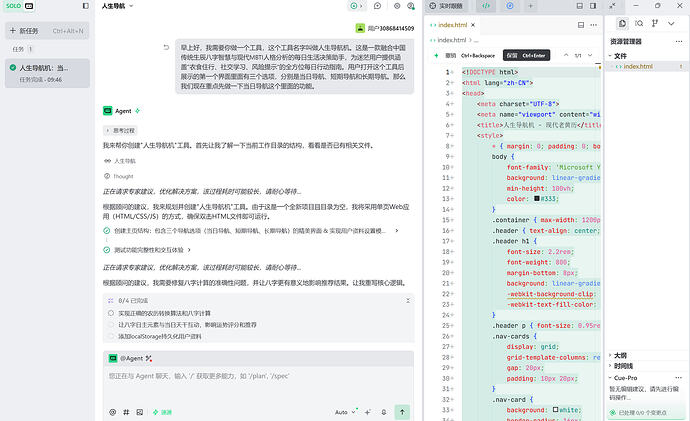
Task: Close the index.html editor tab
Action: [x=473, y=25]
